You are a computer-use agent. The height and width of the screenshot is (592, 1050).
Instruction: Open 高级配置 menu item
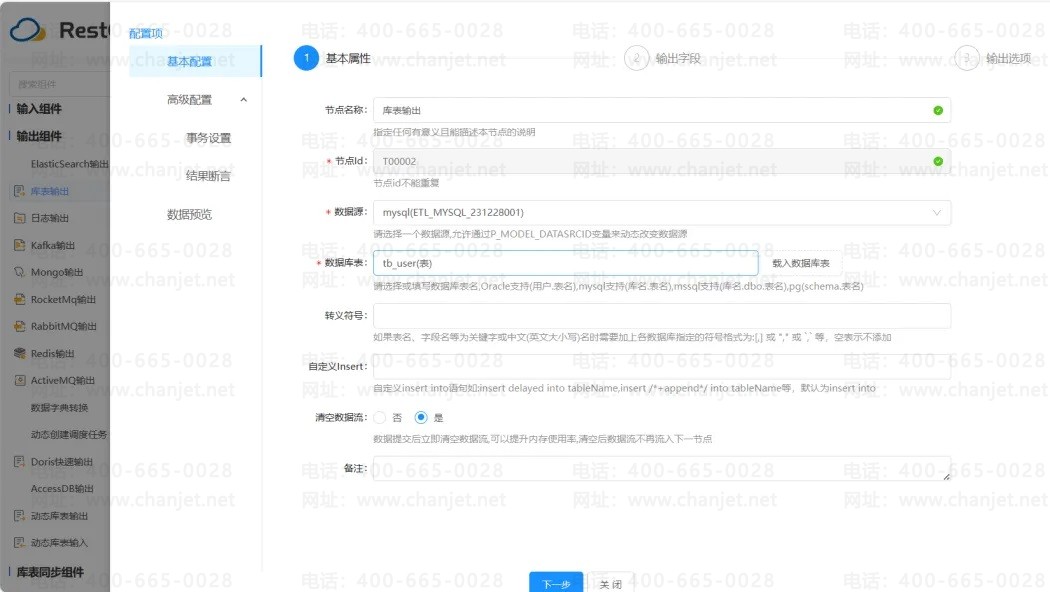(x=190, y=100)
